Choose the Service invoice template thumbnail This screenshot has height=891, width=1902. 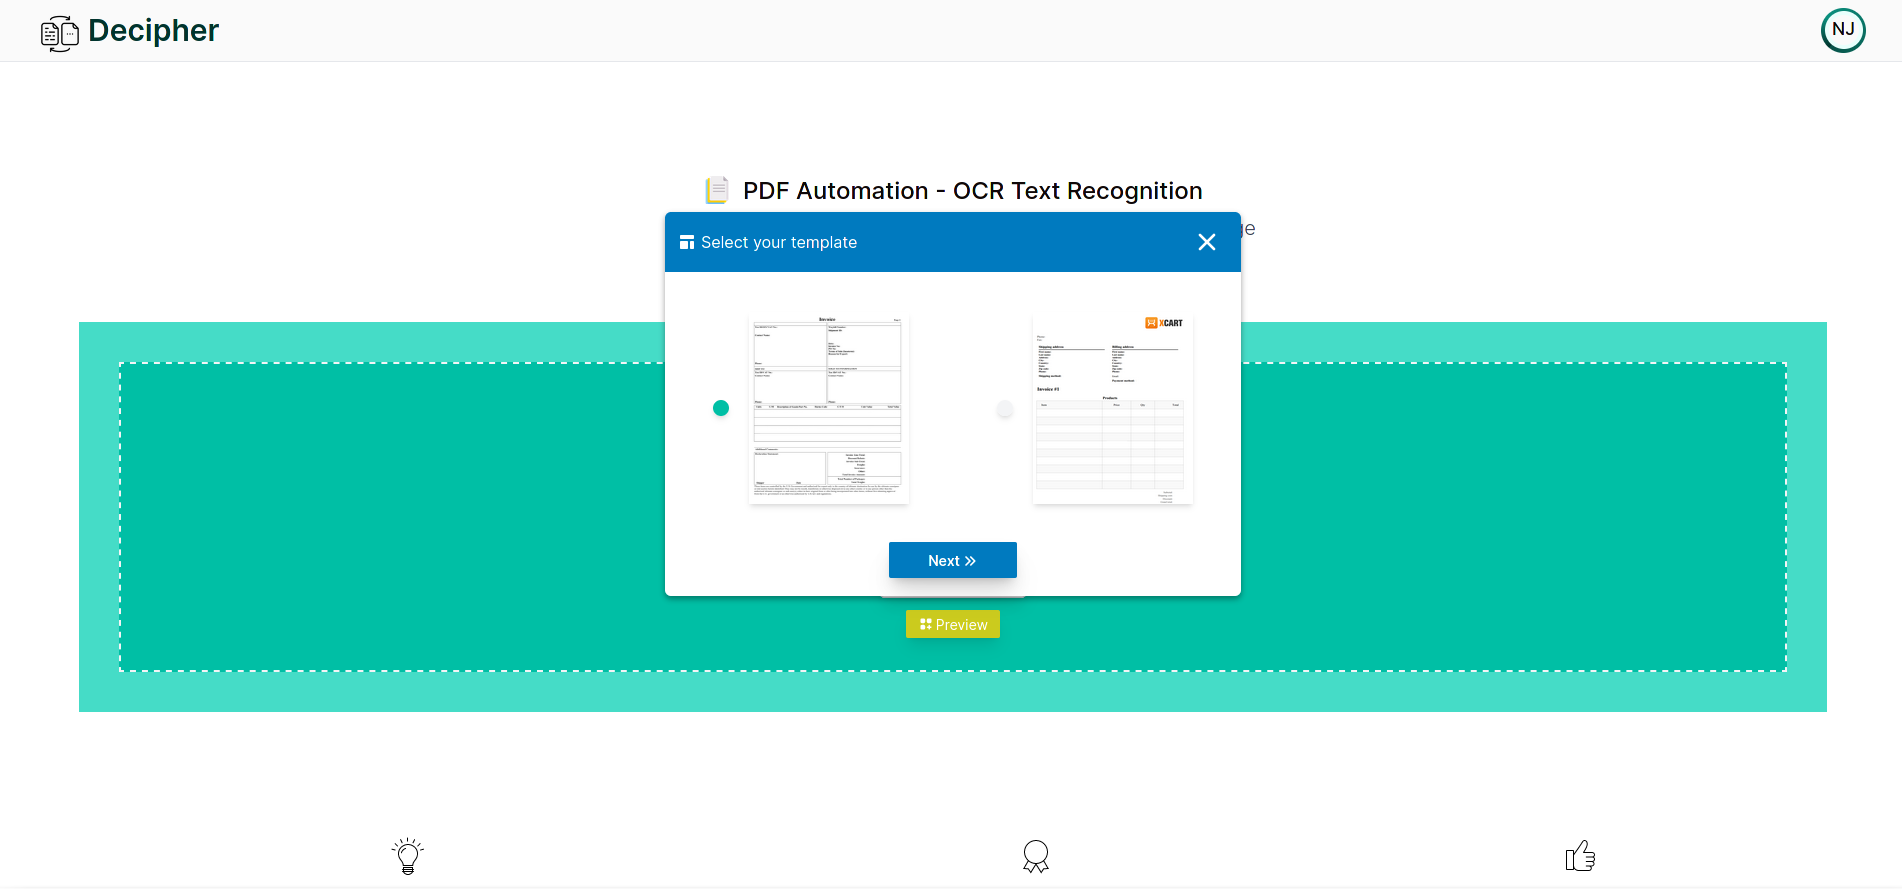coord(828,409)
